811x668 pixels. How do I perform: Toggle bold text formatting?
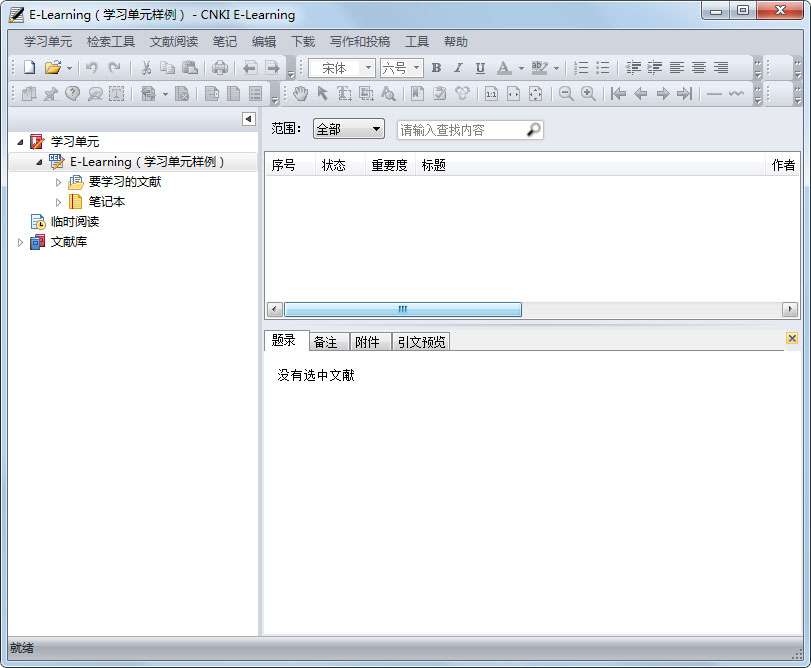pos(435,67)
